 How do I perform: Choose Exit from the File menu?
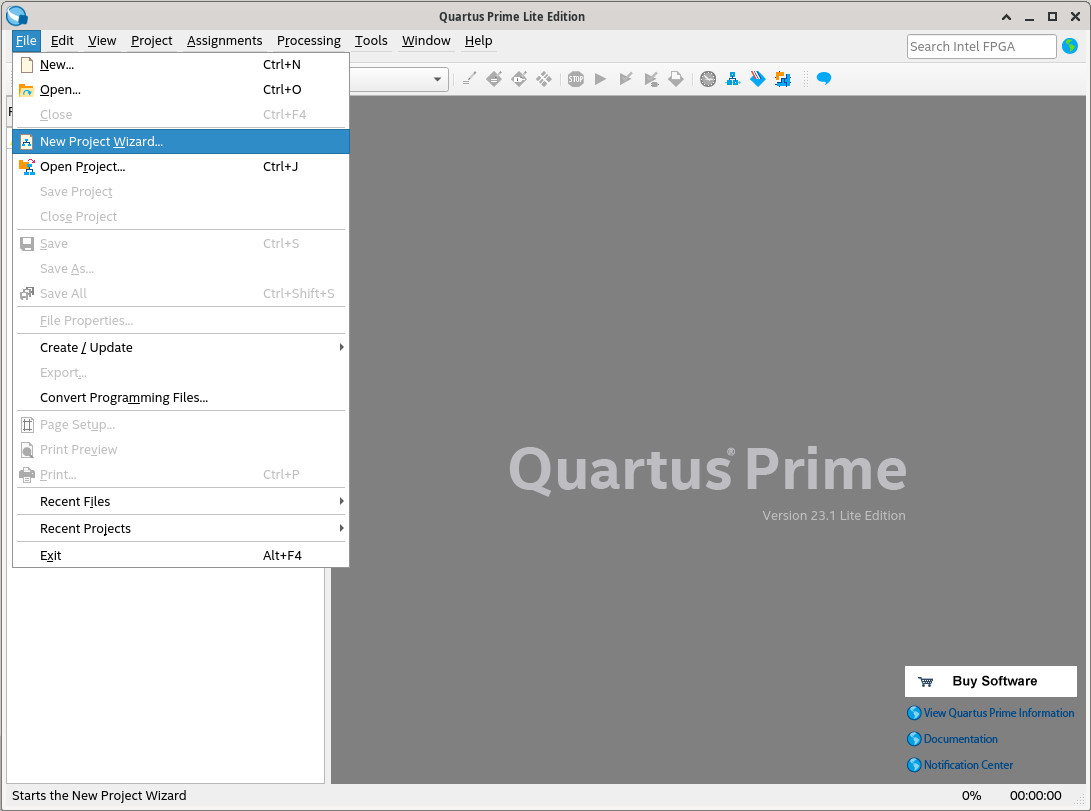(181, 556)
